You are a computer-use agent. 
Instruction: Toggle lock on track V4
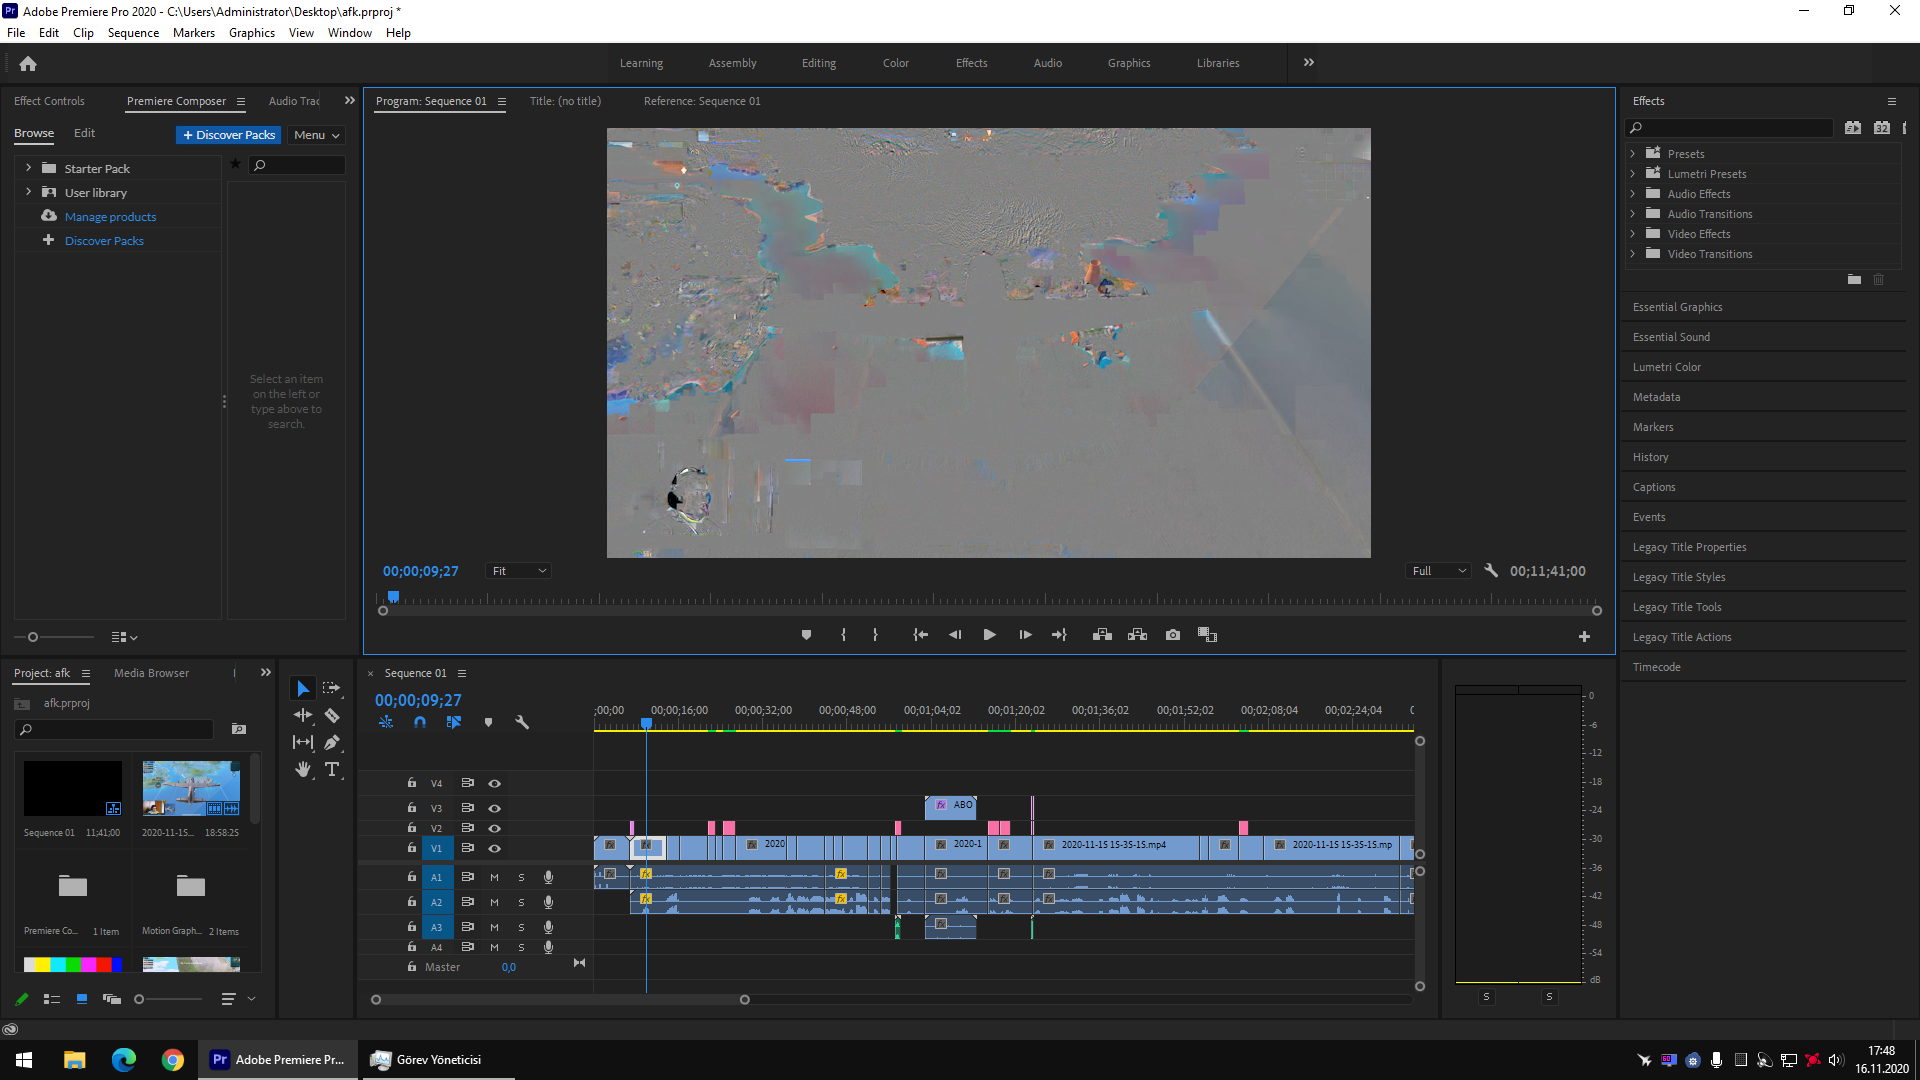click(411, 783)
